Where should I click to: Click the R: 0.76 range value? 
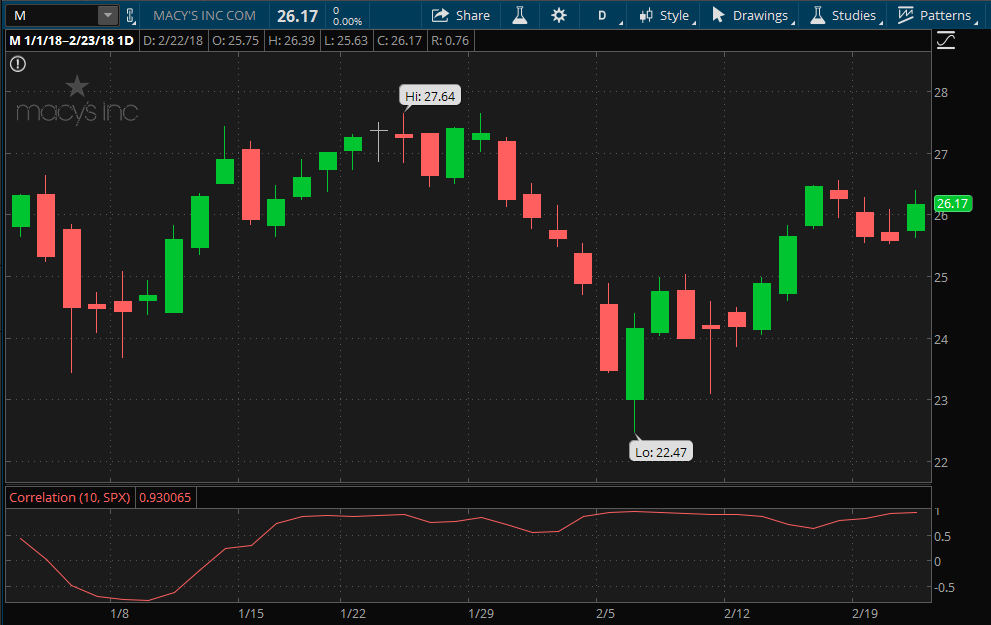click(450, 40)
